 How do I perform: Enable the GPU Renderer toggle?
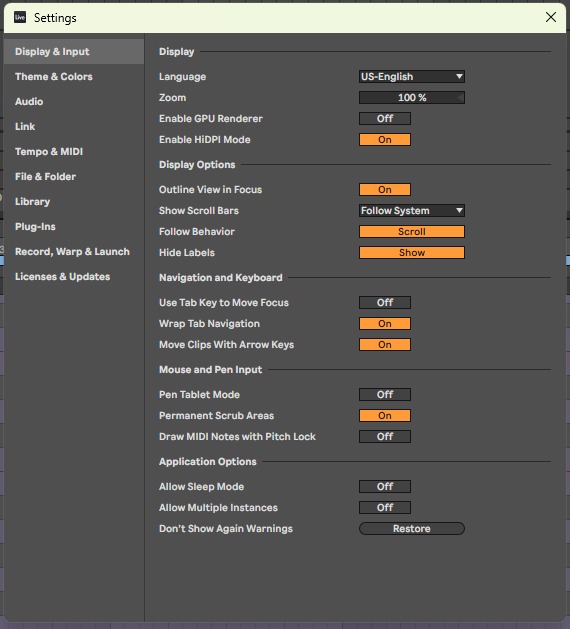(x=385, y=118)
